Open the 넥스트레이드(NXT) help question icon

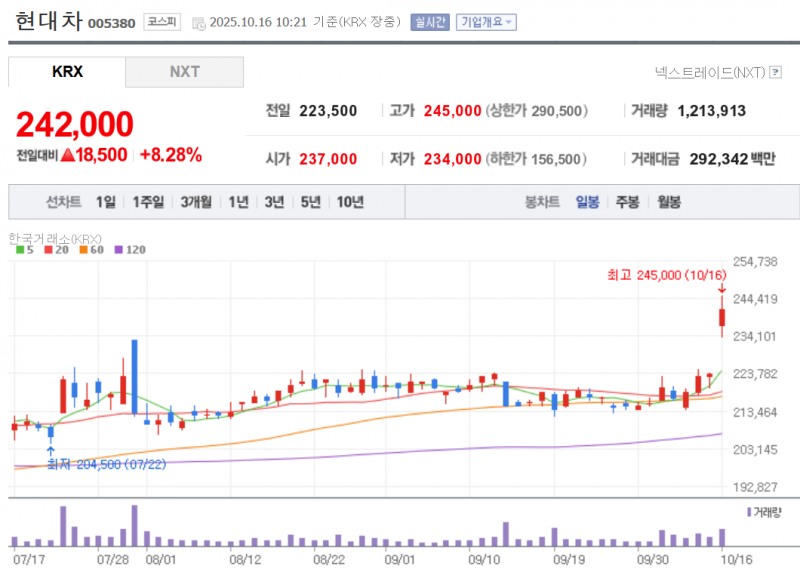click(x=774, y=72)
